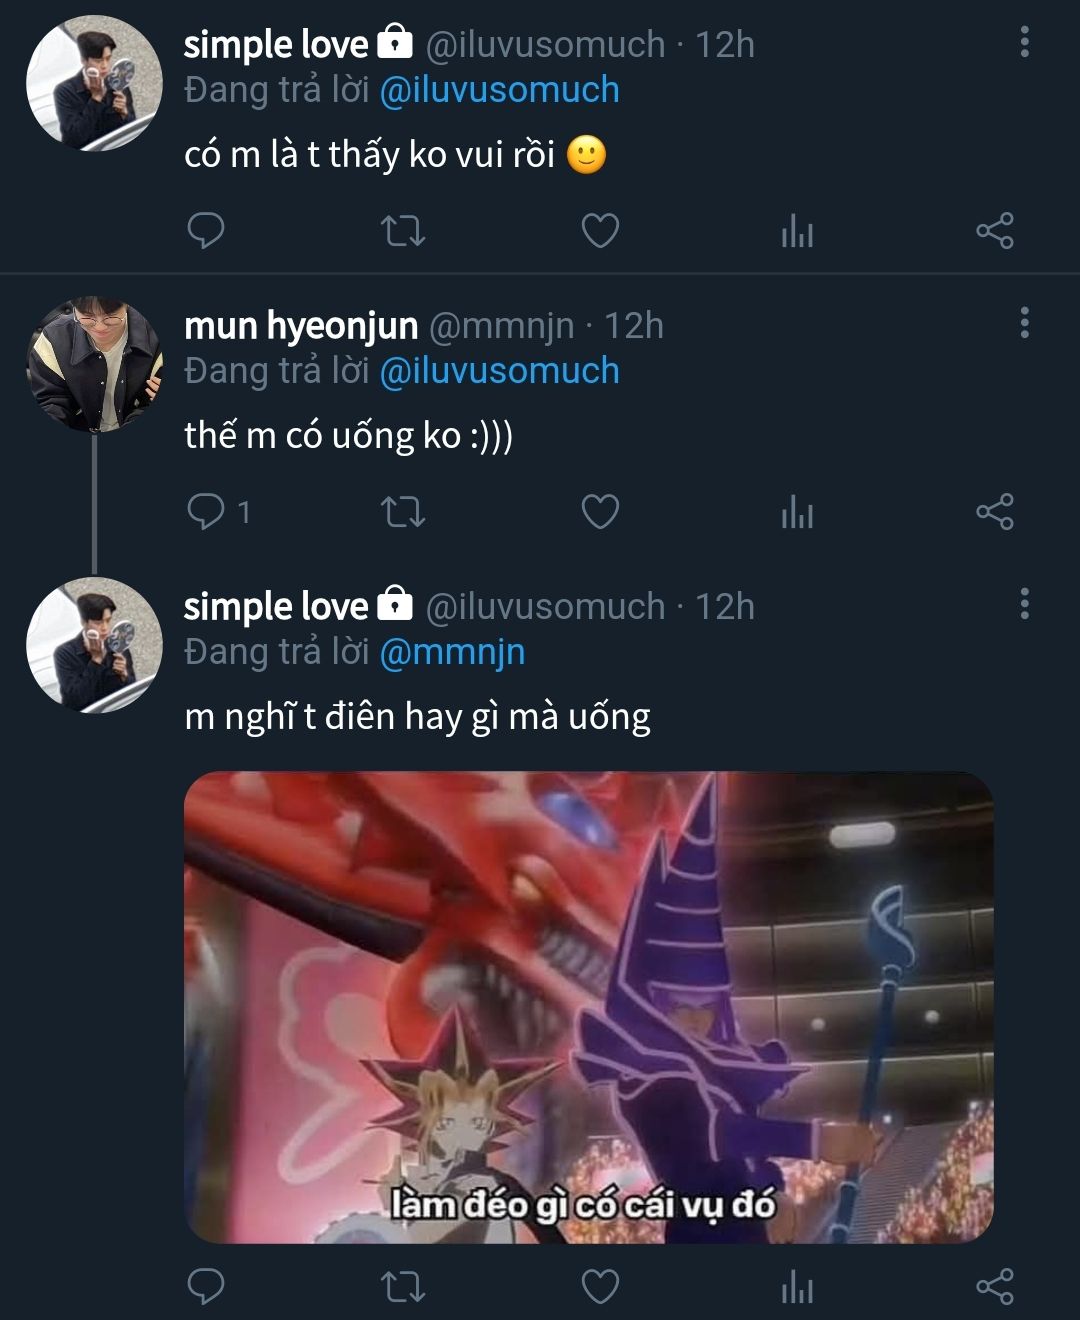This screenshot has height=1320, width=1080.
Task: View analytics for mun hyeonjun's tweet
Action: [797, 513]
